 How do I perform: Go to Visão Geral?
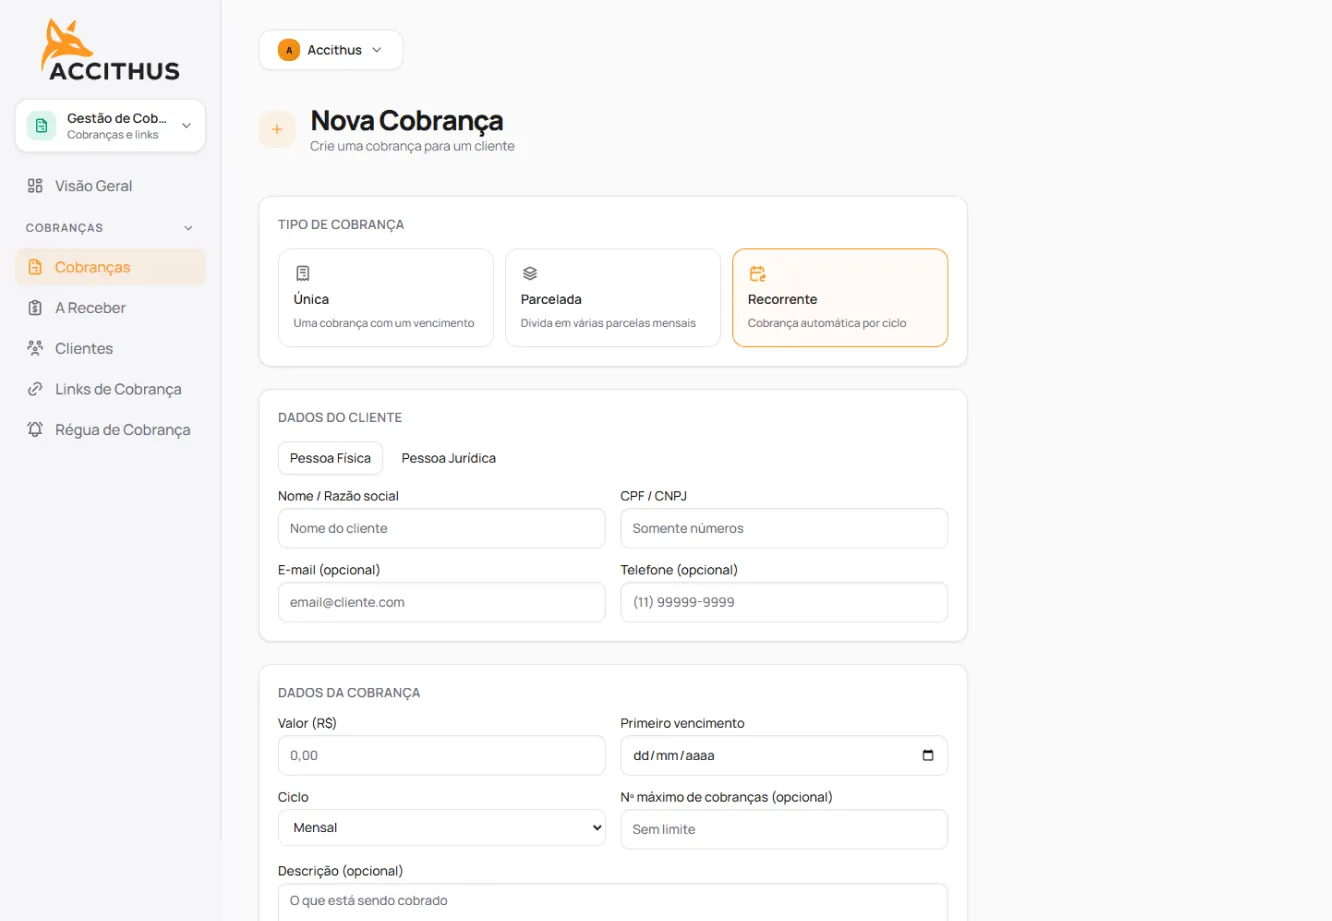pos(110,186)
